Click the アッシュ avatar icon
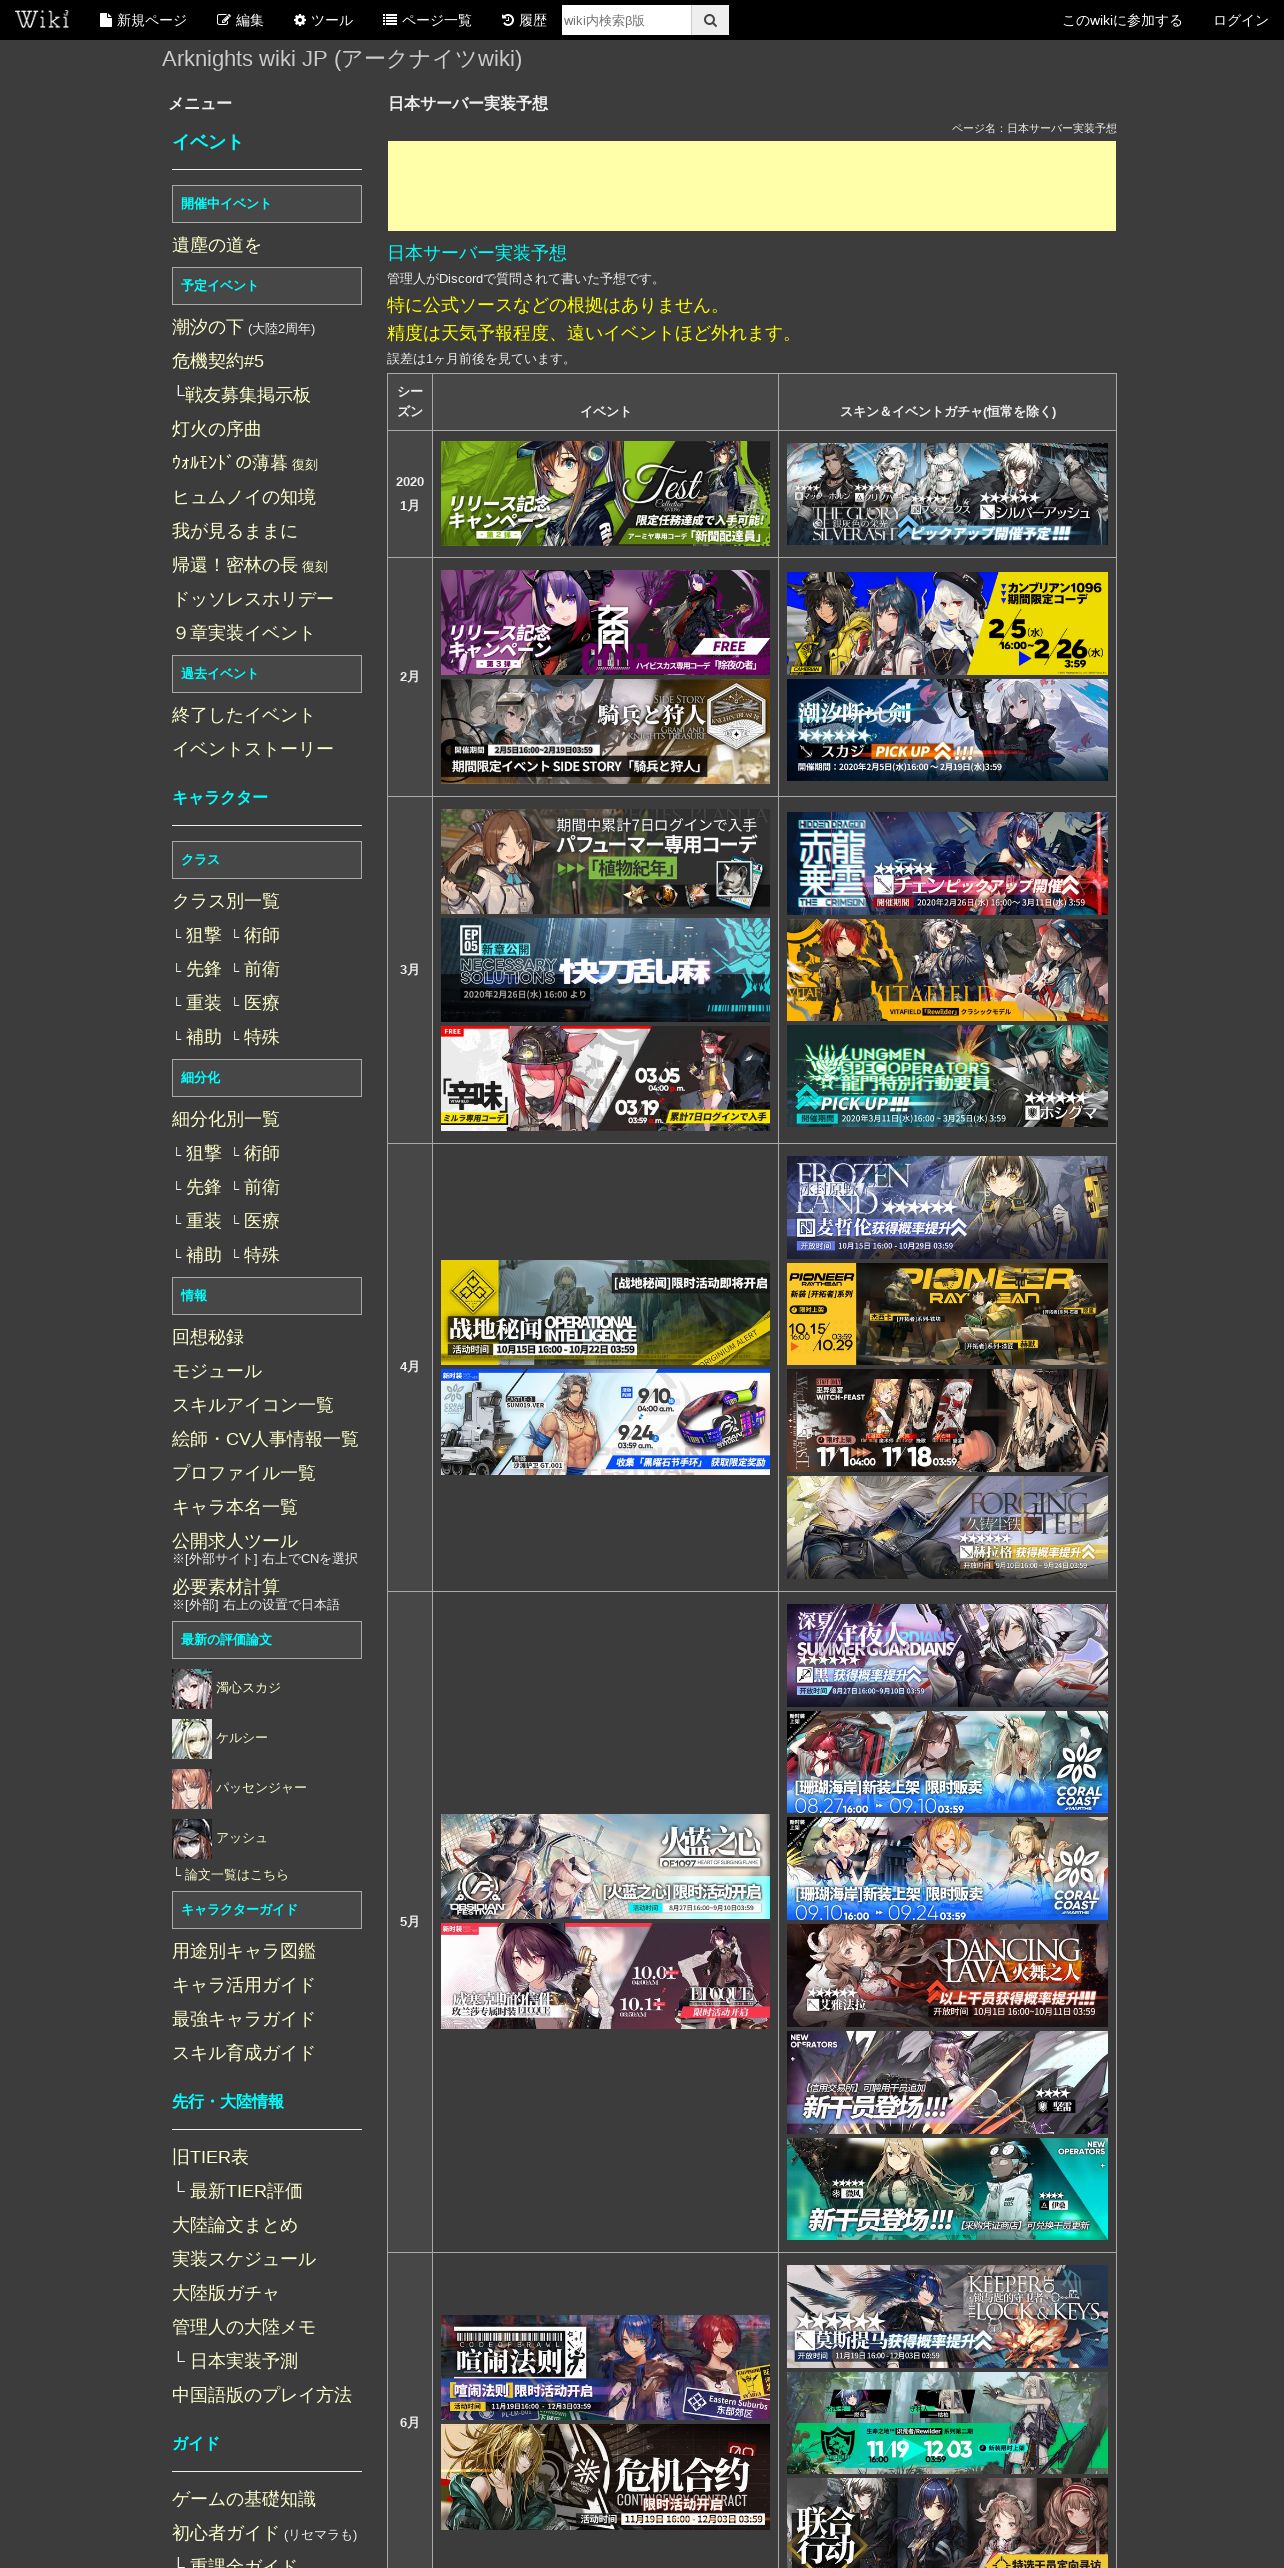Screen dimensions: 1284x2568 pos(192,1838)
